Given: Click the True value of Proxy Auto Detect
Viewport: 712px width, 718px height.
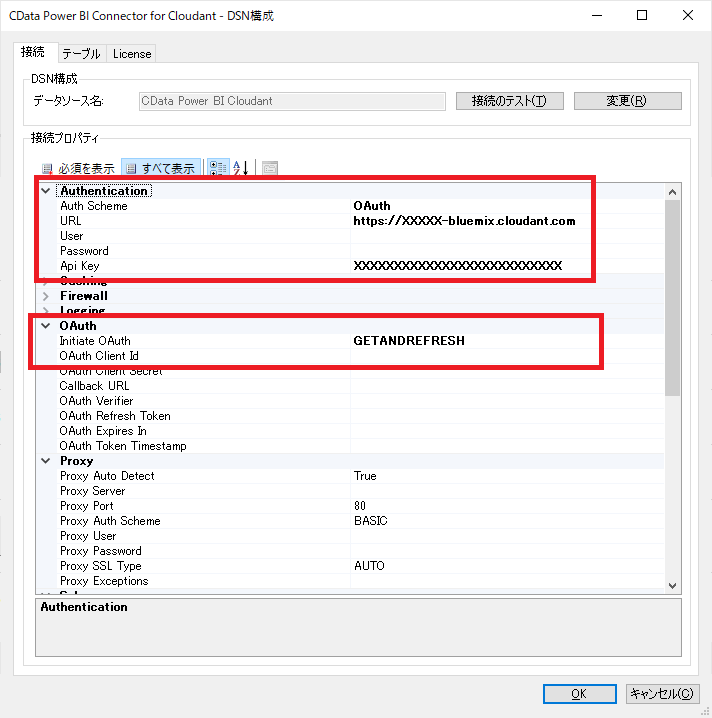Looking at the screenshot, I should pyautogui.click(x=365, y=476).
